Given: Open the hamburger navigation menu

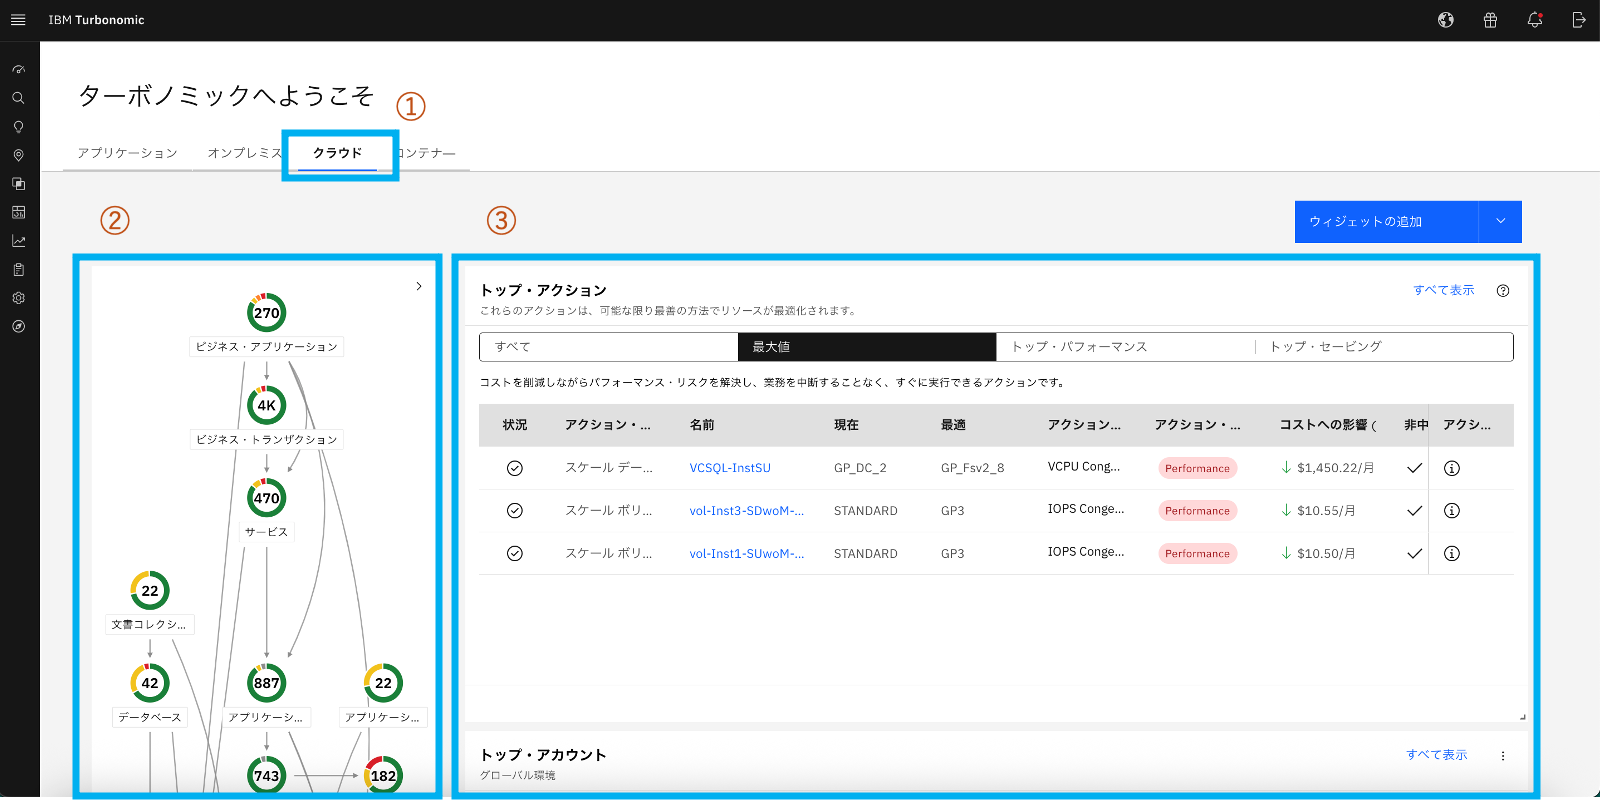Looking at the screenshot, I should (18, 20).
